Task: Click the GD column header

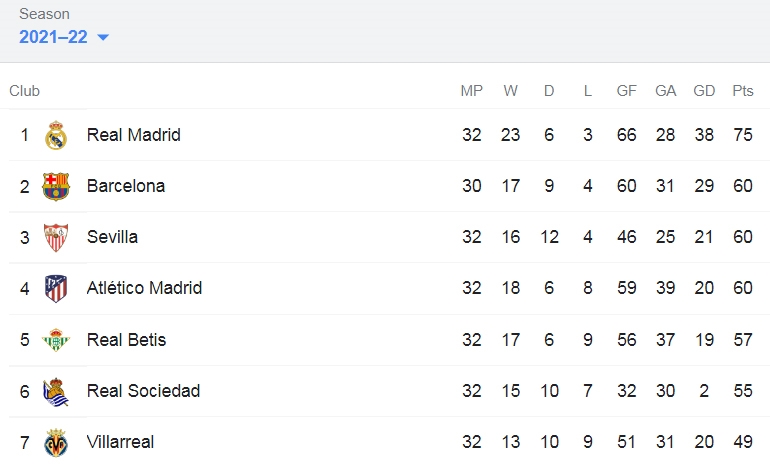Action: click(x=704, y=91)
